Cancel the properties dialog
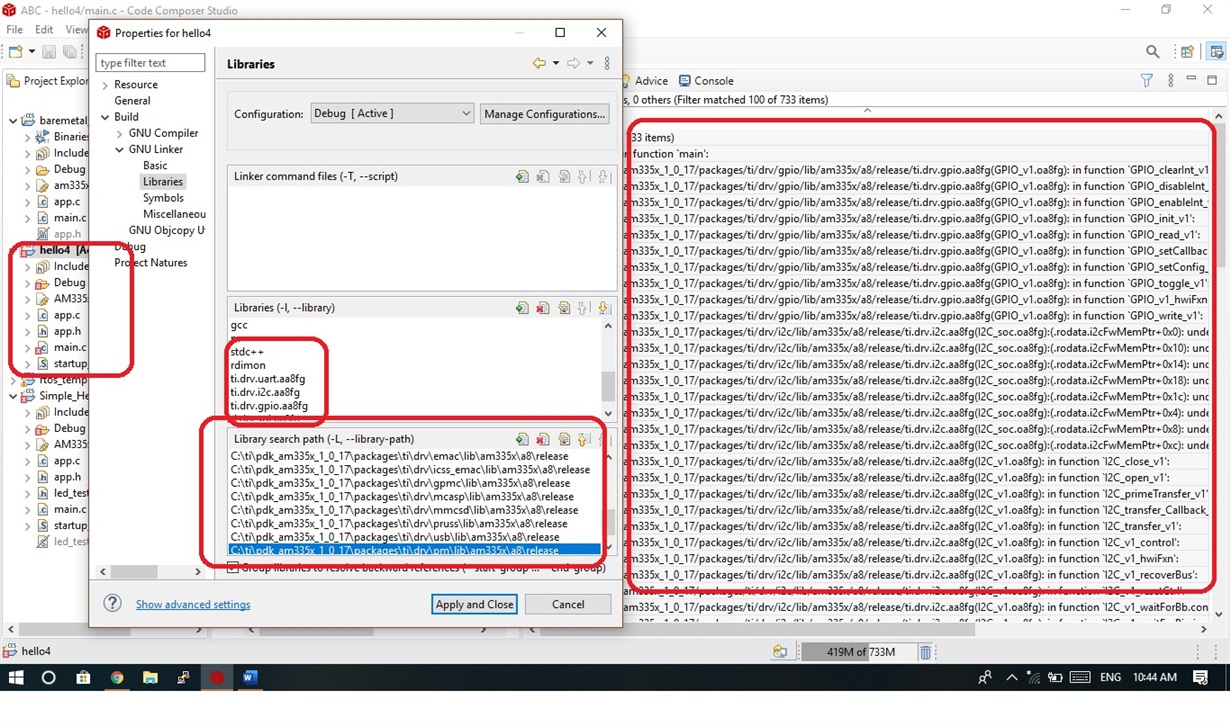Viewport: 1230px width, 726px height. click(x=568, y=604)
